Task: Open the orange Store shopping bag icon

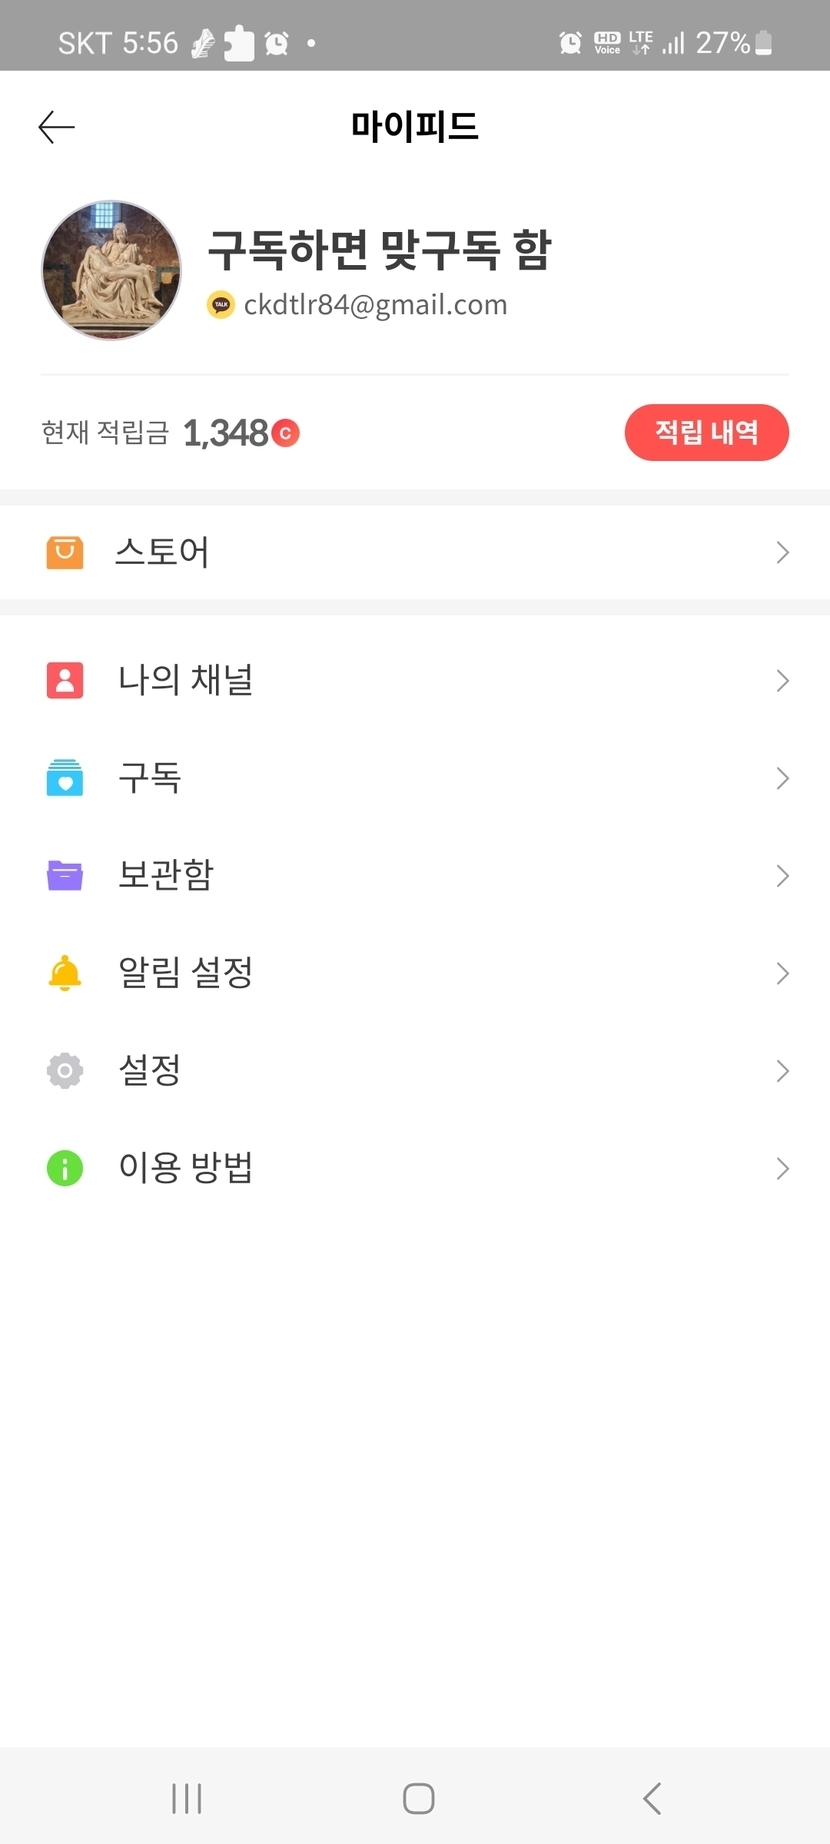Action: [65, 552]
